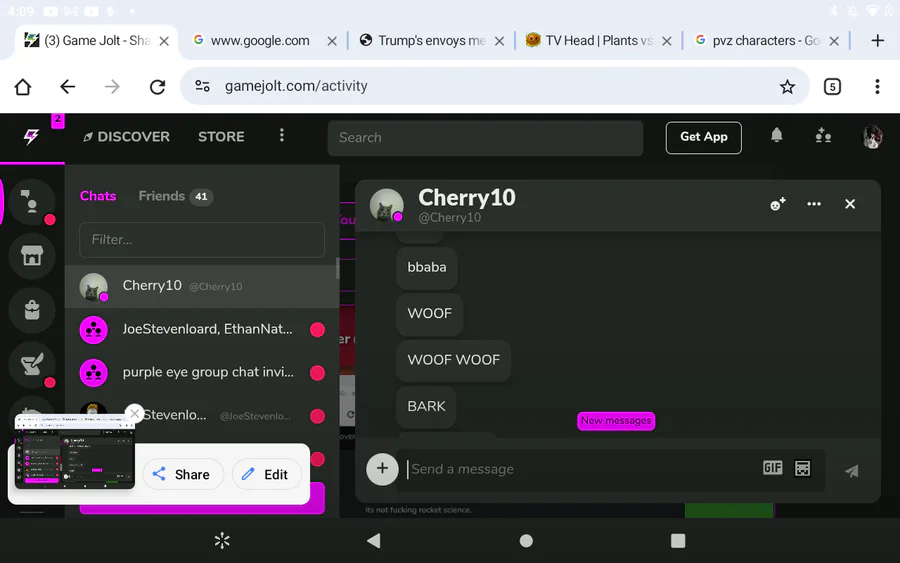The image size is (900, 563).
Task: Reload the page
Action: (x=157, y=87)
